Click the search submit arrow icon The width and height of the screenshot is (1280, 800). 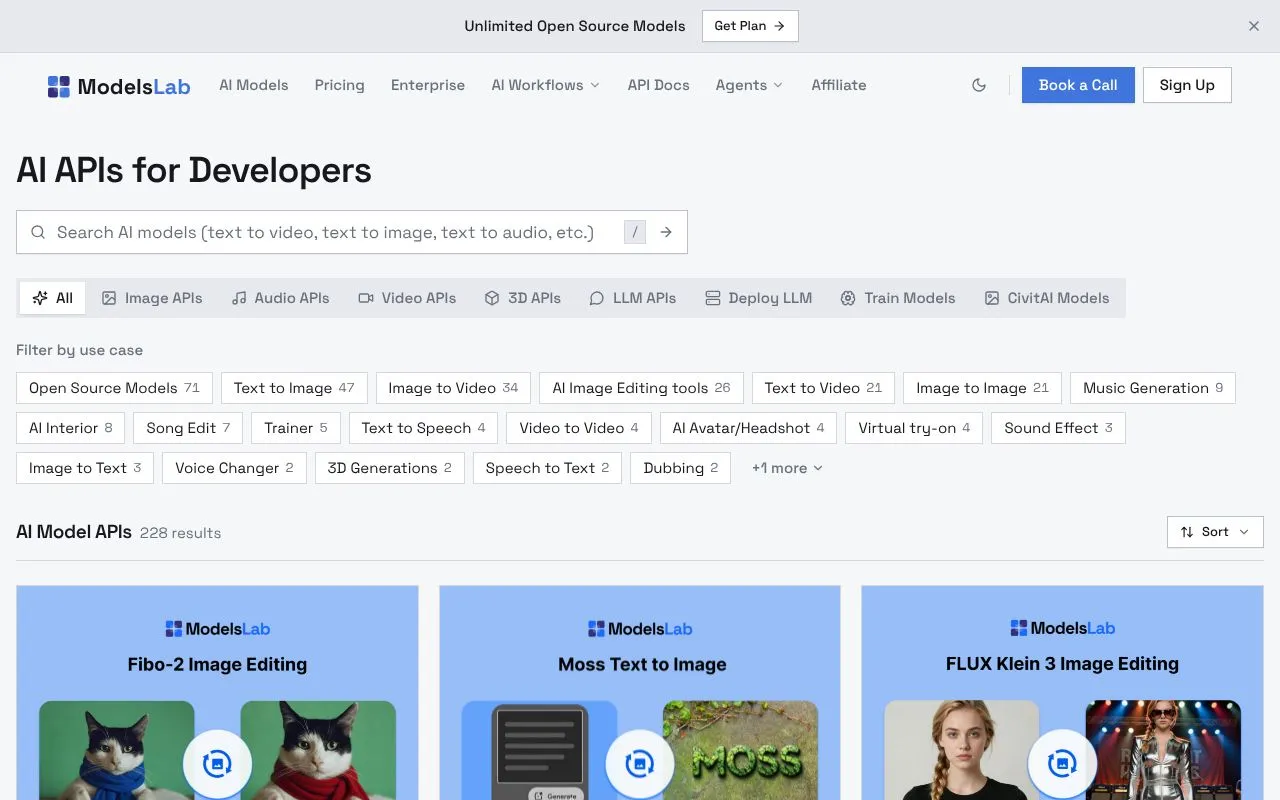tap(666, 232)
